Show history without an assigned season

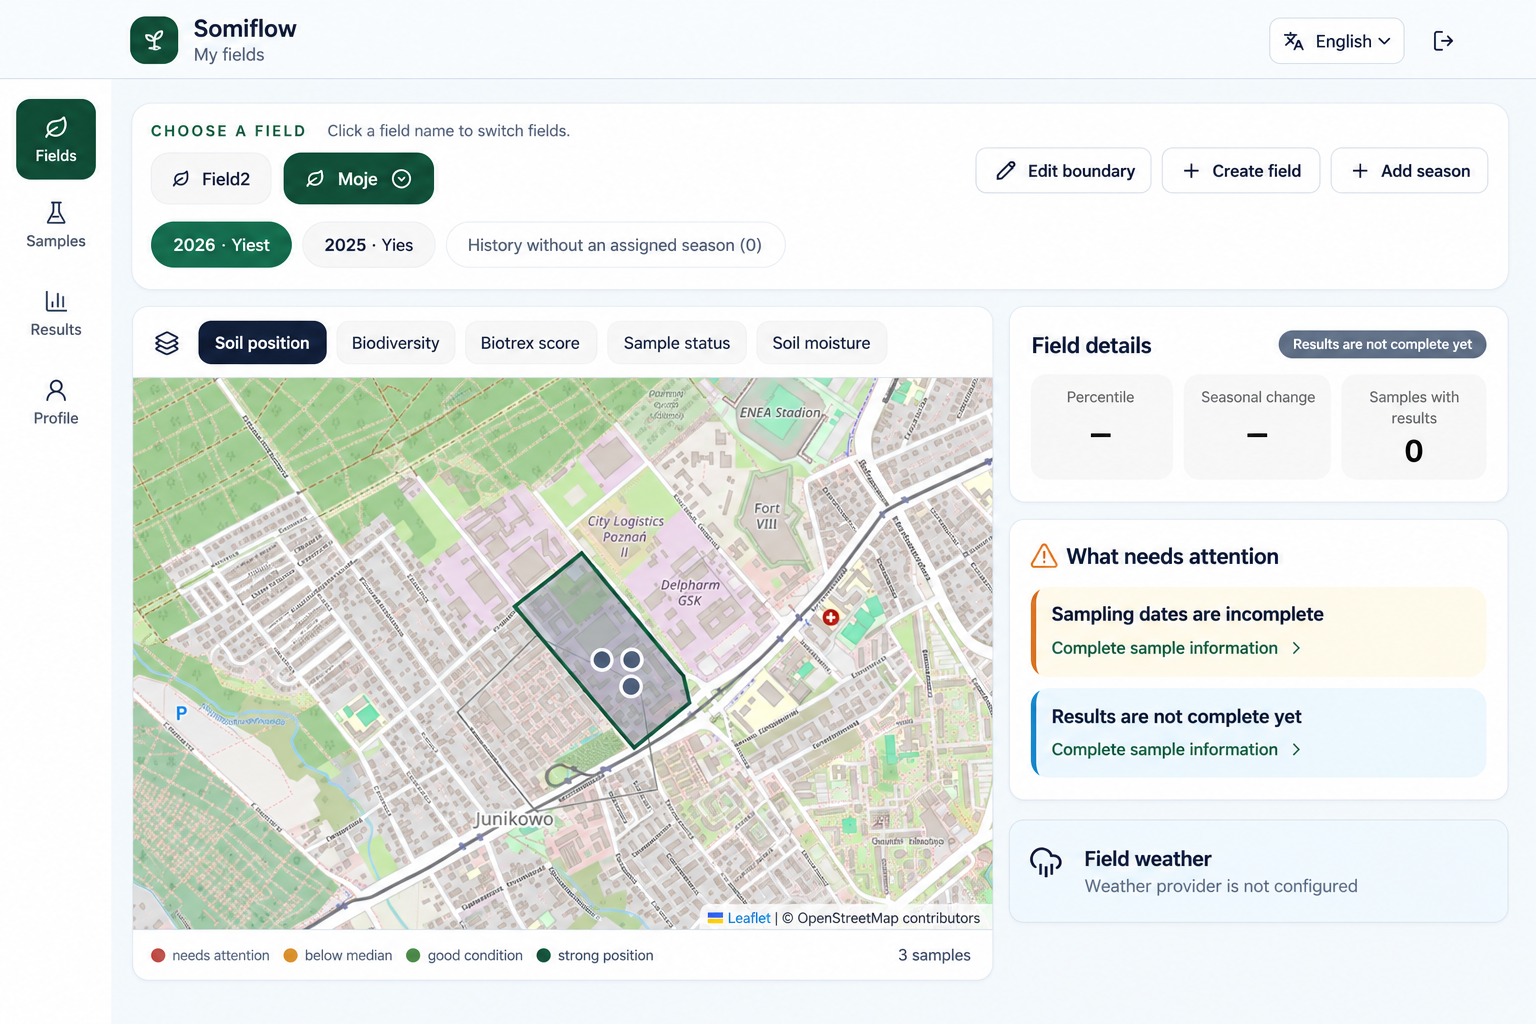615,245
